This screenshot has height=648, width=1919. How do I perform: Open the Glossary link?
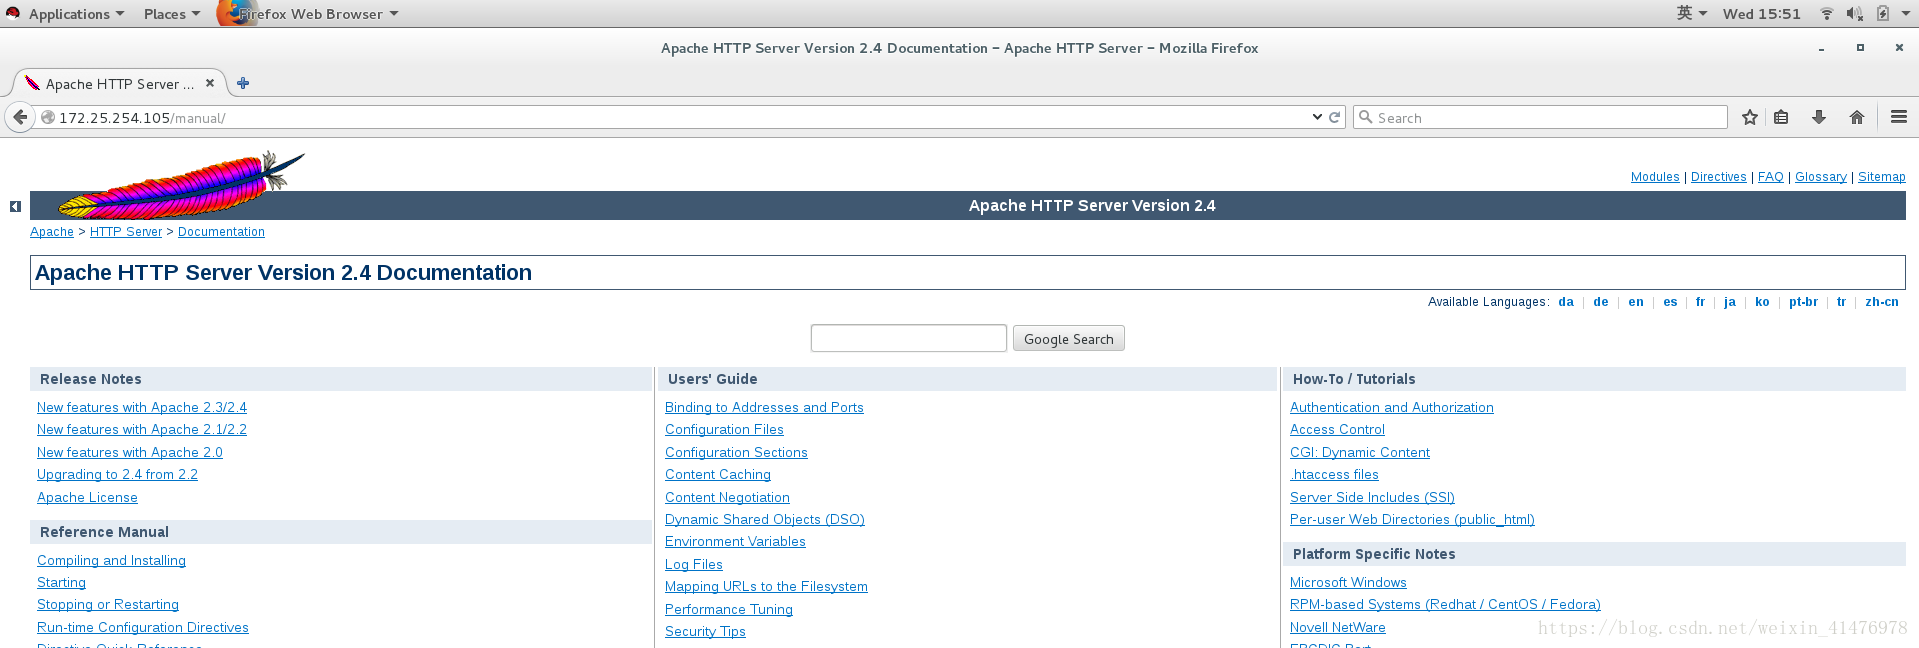(x=1821, y=177)
